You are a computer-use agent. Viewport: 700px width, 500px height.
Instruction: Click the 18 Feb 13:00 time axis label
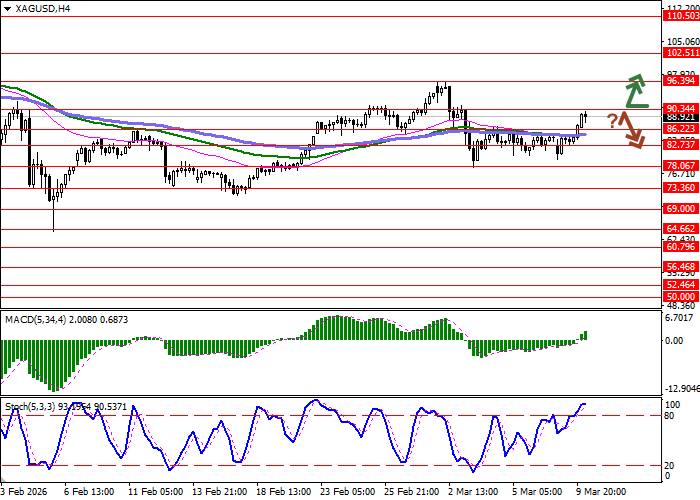pos(285,492)
